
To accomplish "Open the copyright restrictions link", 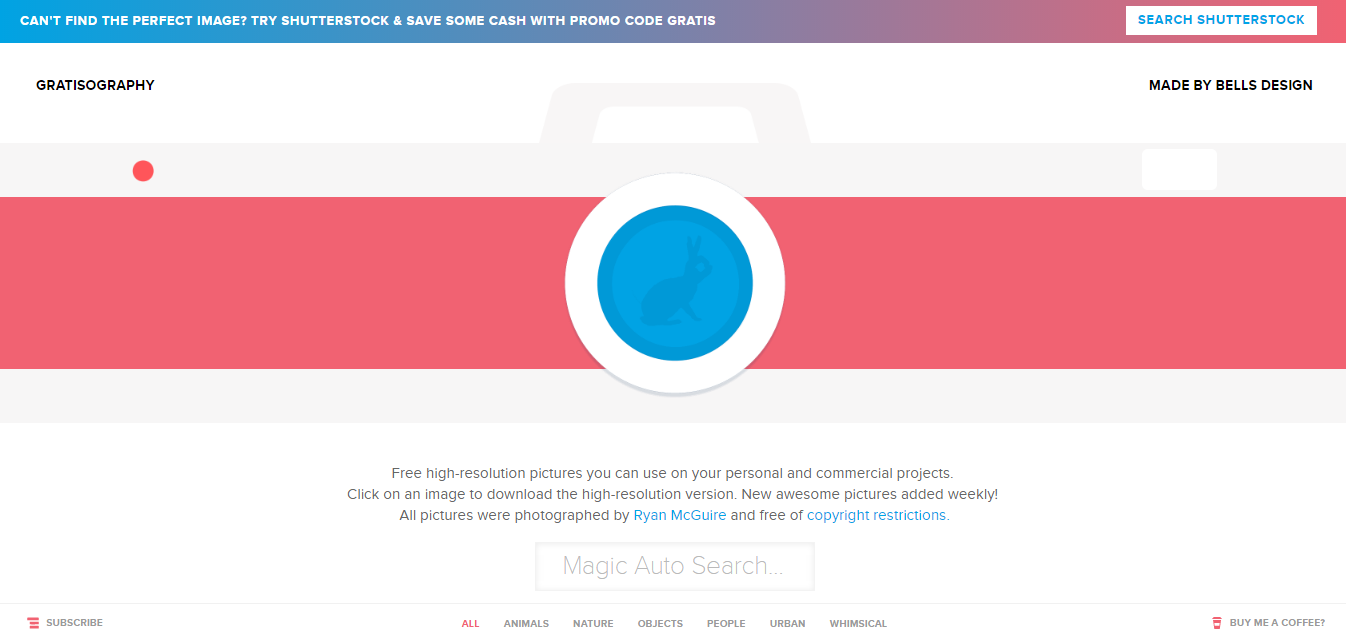I will (876, 515).
